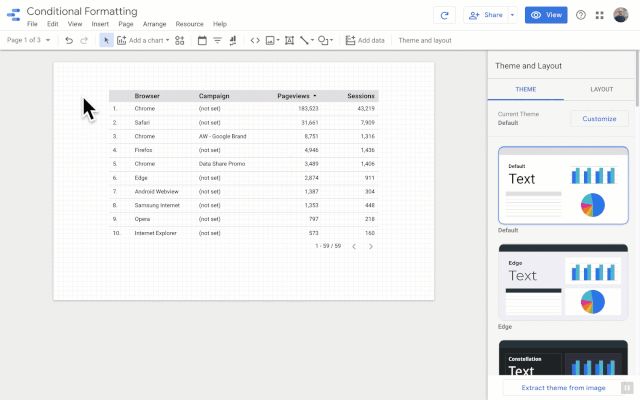640x400 pixels.
Task: Expand the shape tool dropdown arrow
Action: pos(331,40)
